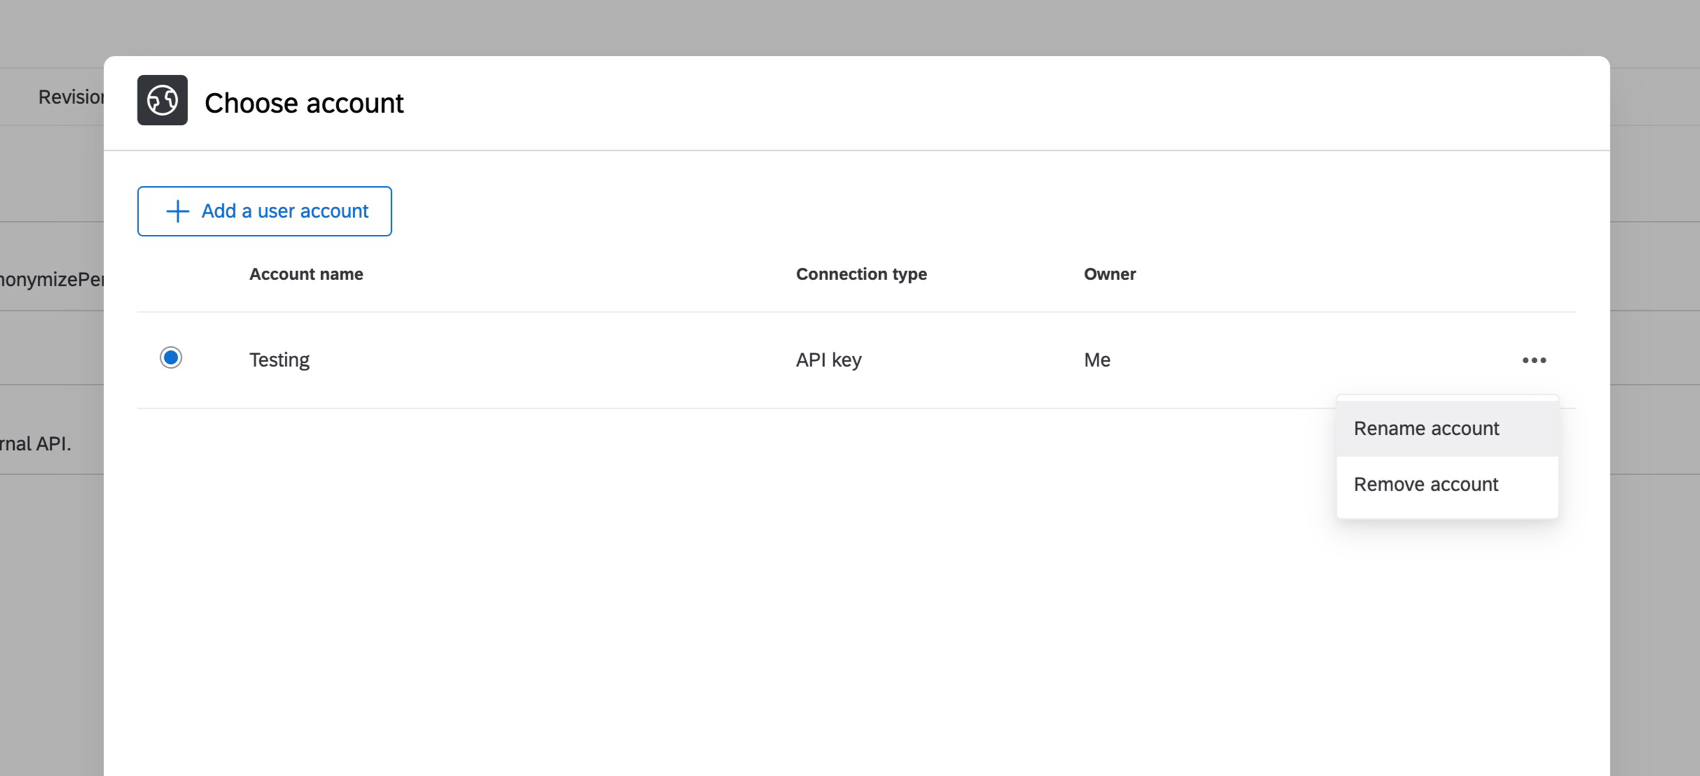Viewport: 1700px width, 776px height.
Task: Click the Owner column header
Action: point(1110,274)
